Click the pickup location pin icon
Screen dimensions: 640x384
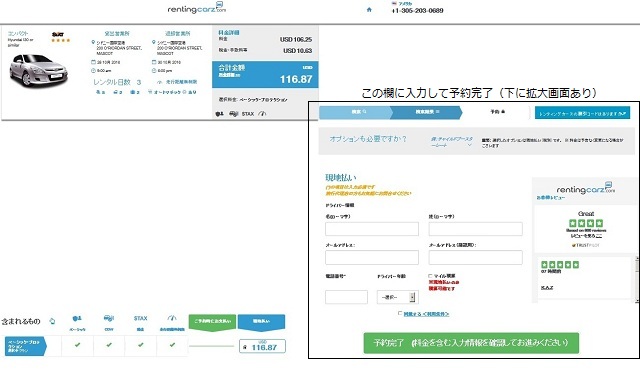(x=93, y=42)
